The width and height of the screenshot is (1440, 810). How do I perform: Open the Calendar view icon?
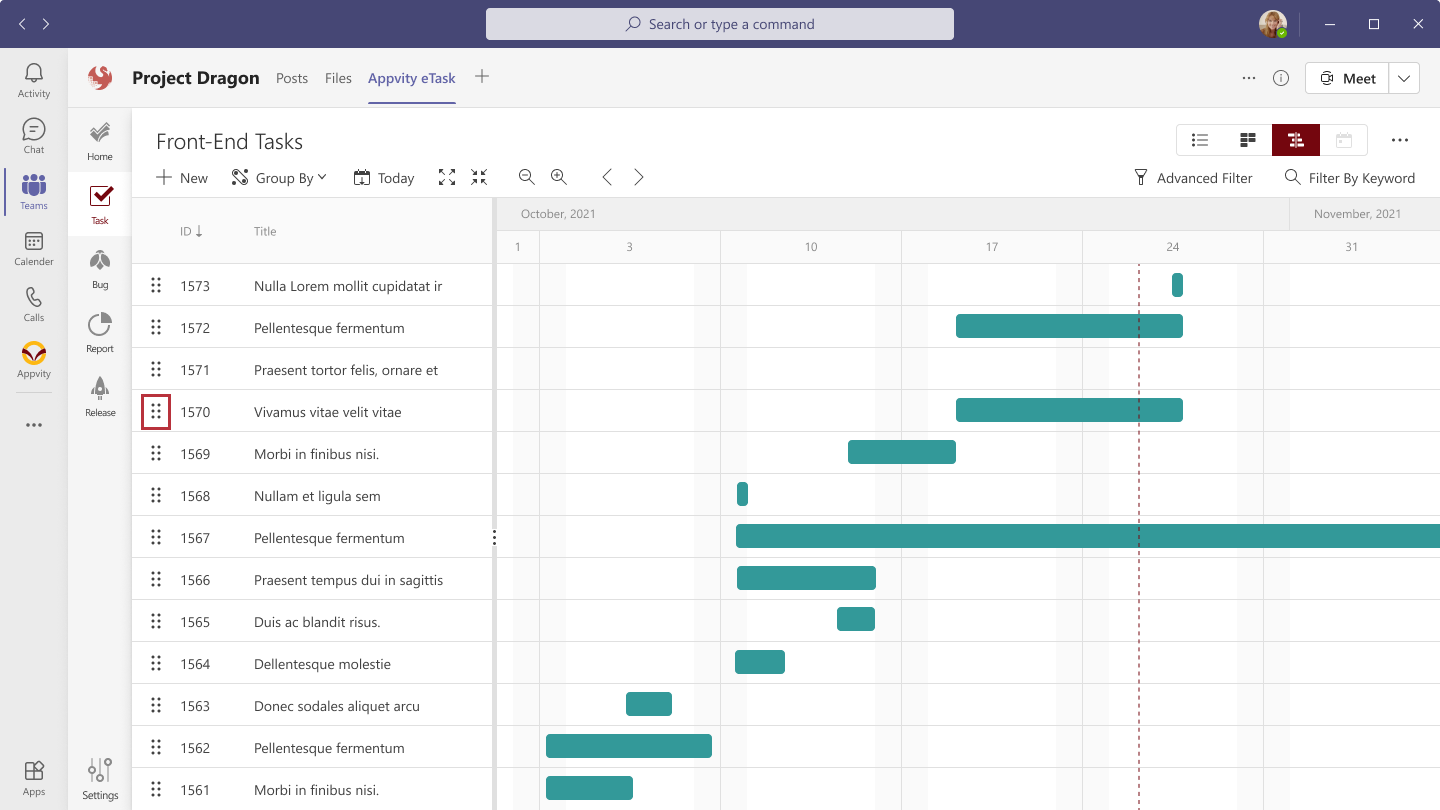(1344, 140)
